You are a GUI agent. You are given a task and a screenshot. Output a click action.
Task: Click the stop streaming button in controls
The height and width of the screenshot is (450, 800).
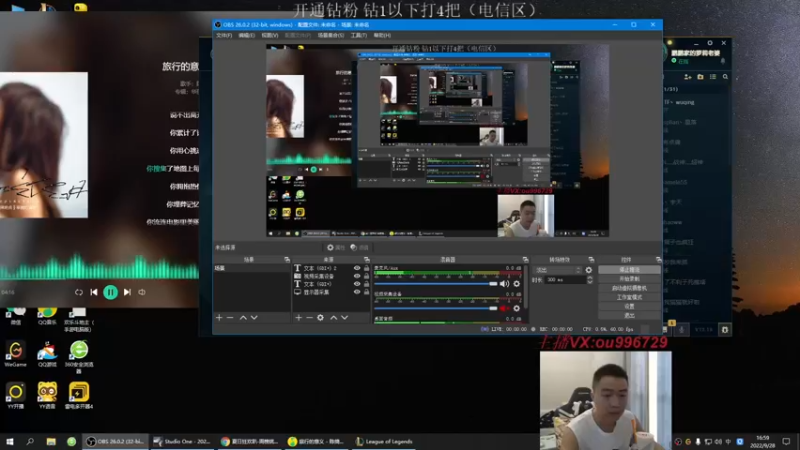coord(629,269)
